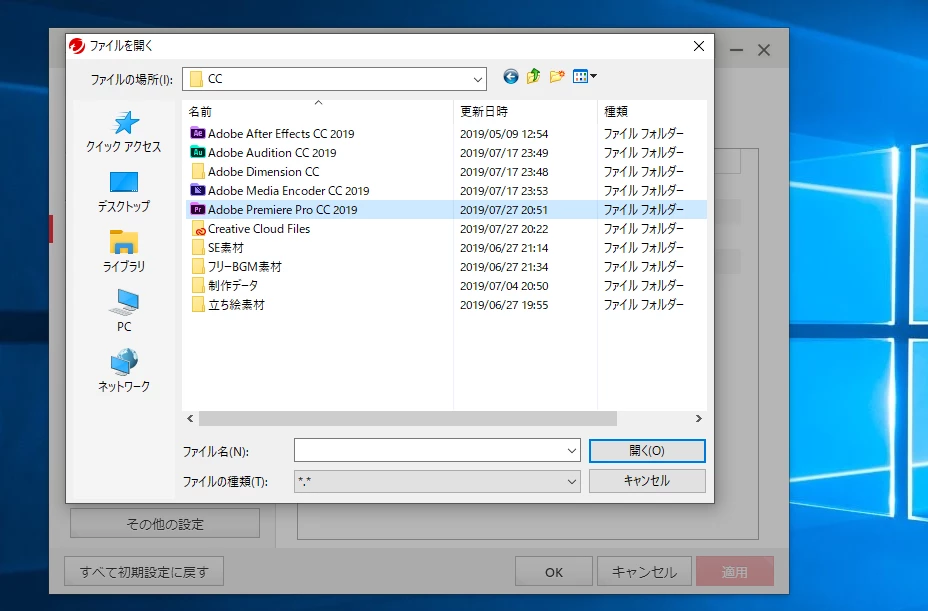
Task: Click the フリーBGM素材 folder icon
Action: pyautogui.click(x=198, y=266)
